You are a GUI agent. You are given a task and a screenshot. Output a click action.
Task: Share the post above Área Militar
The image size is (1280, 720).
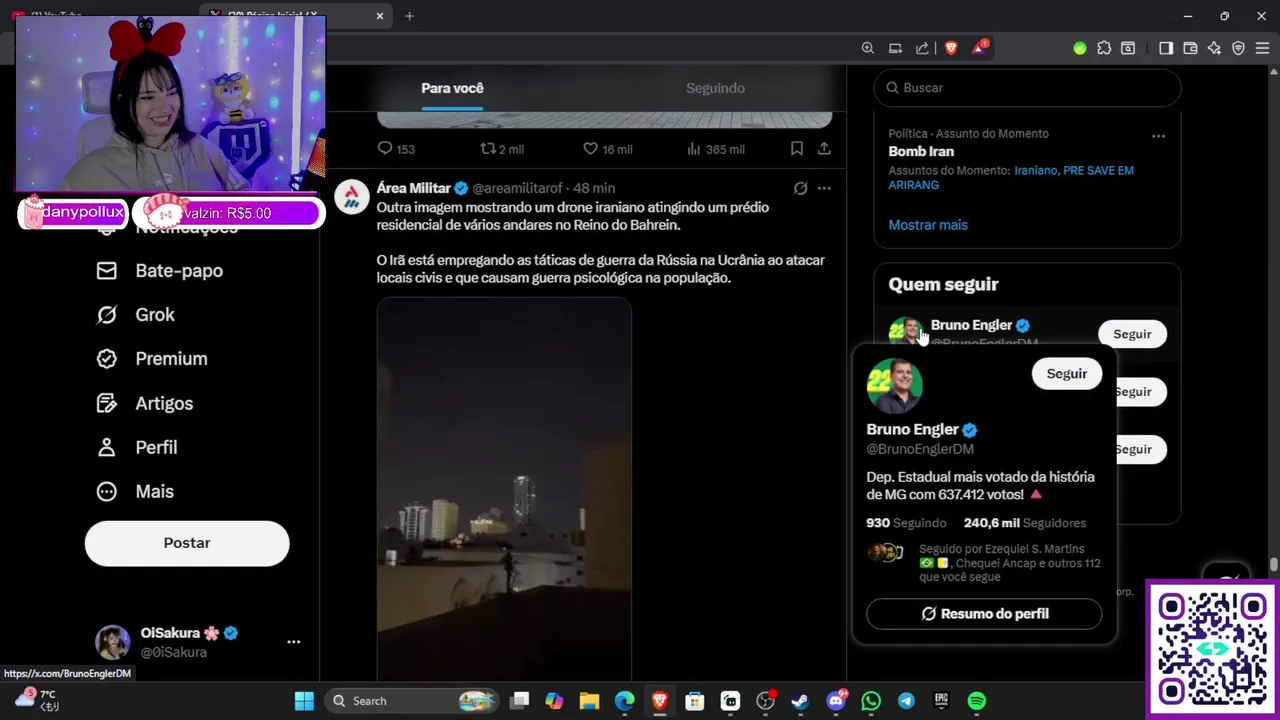tap(824, 149)
